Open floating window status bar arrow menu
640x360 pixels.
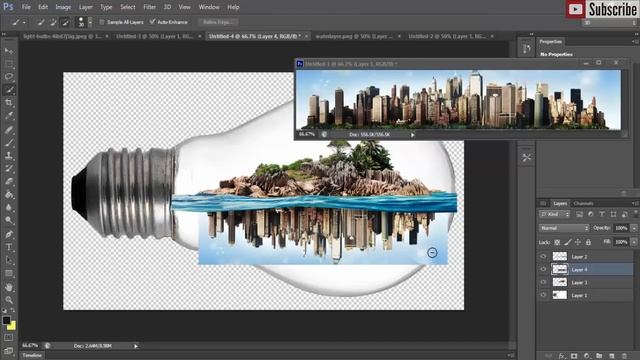point(413,135)
